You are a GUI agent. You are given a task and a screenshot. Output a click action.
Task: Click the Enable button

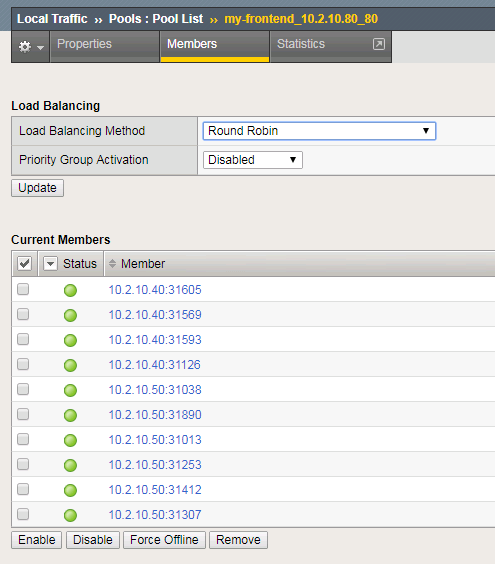pos(37,540)
